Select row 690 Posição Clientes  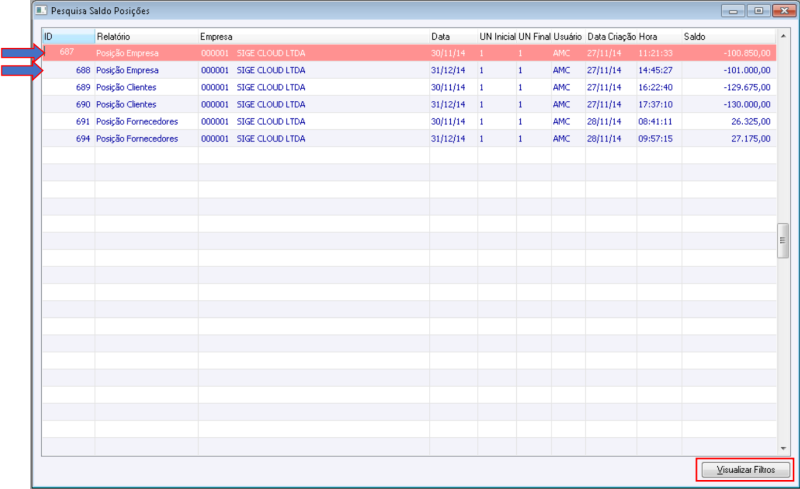point(409,104)
